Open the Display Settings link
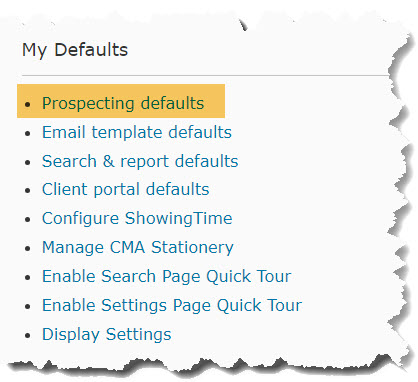The height and width of the screenshot is (382, 418). 107,334
